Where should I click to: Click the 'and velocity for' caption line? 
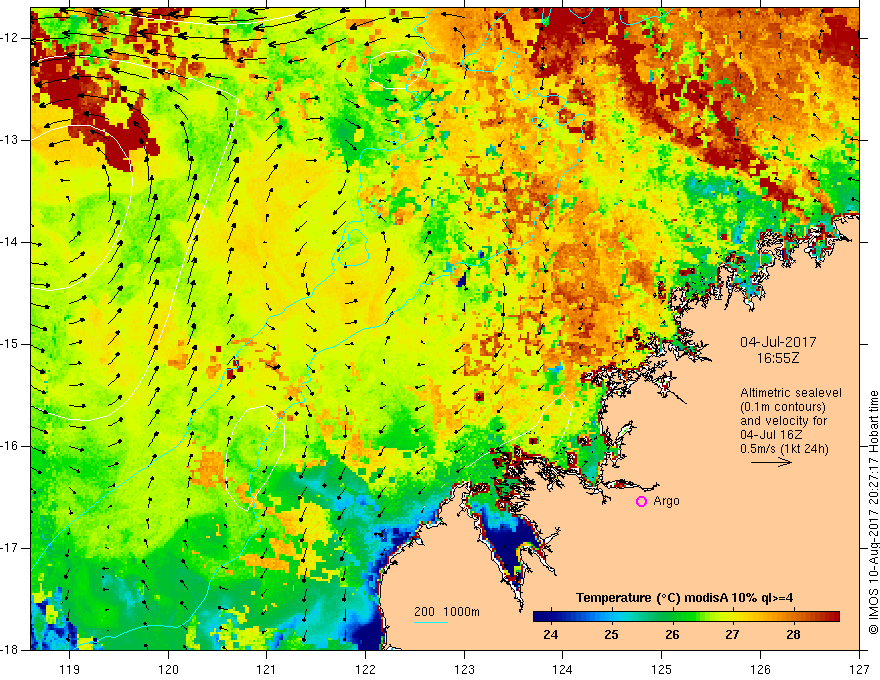(x=783, y=421)
